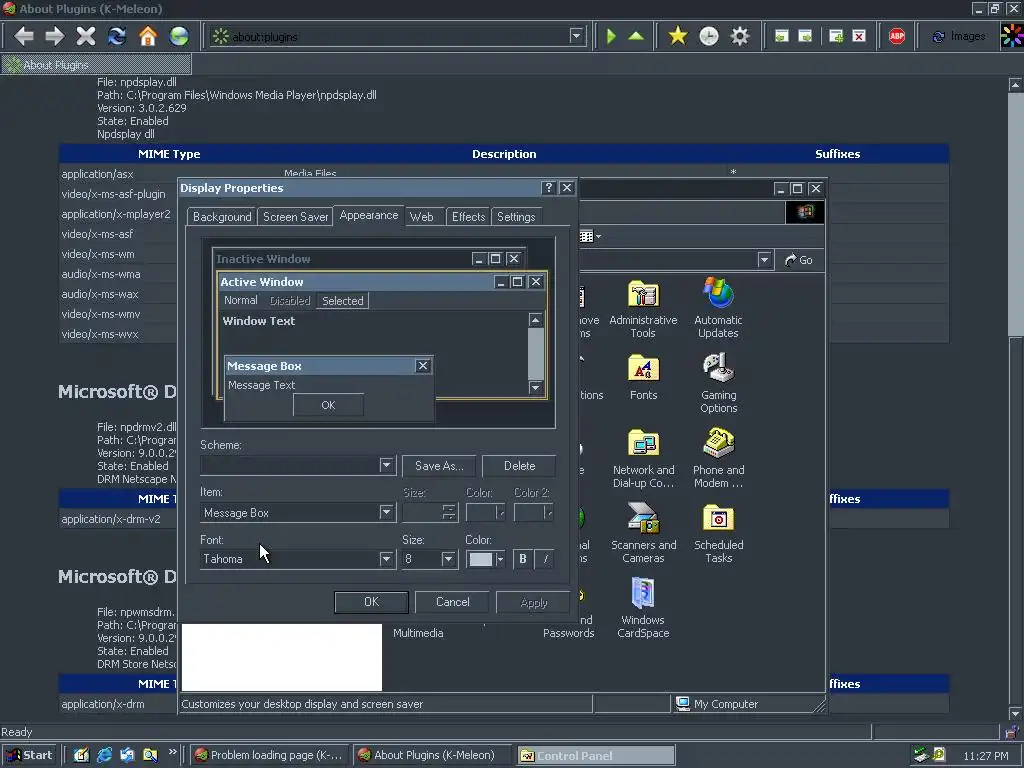
Task: Click the green Up arrow icon
Action: coord(636,36)
